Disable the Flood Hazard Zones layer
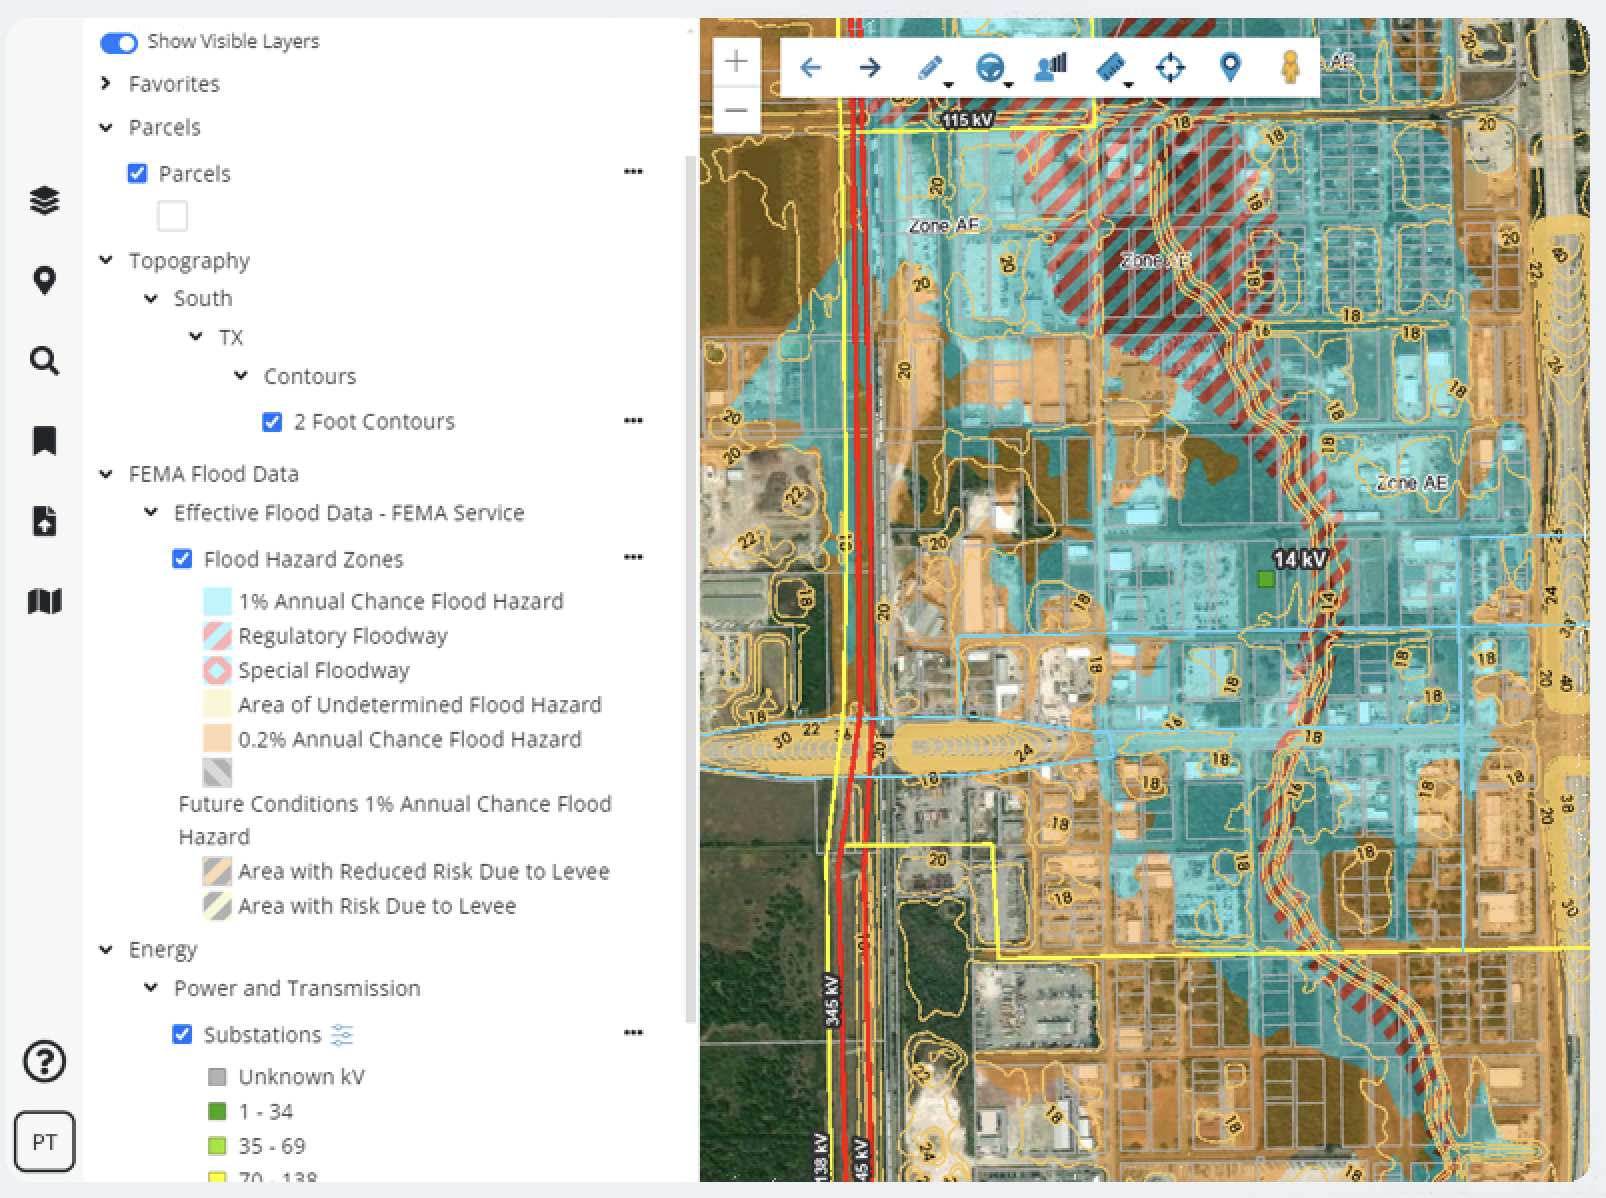Viewport: 1606px width, 1198px height. (x=183, y=559)
